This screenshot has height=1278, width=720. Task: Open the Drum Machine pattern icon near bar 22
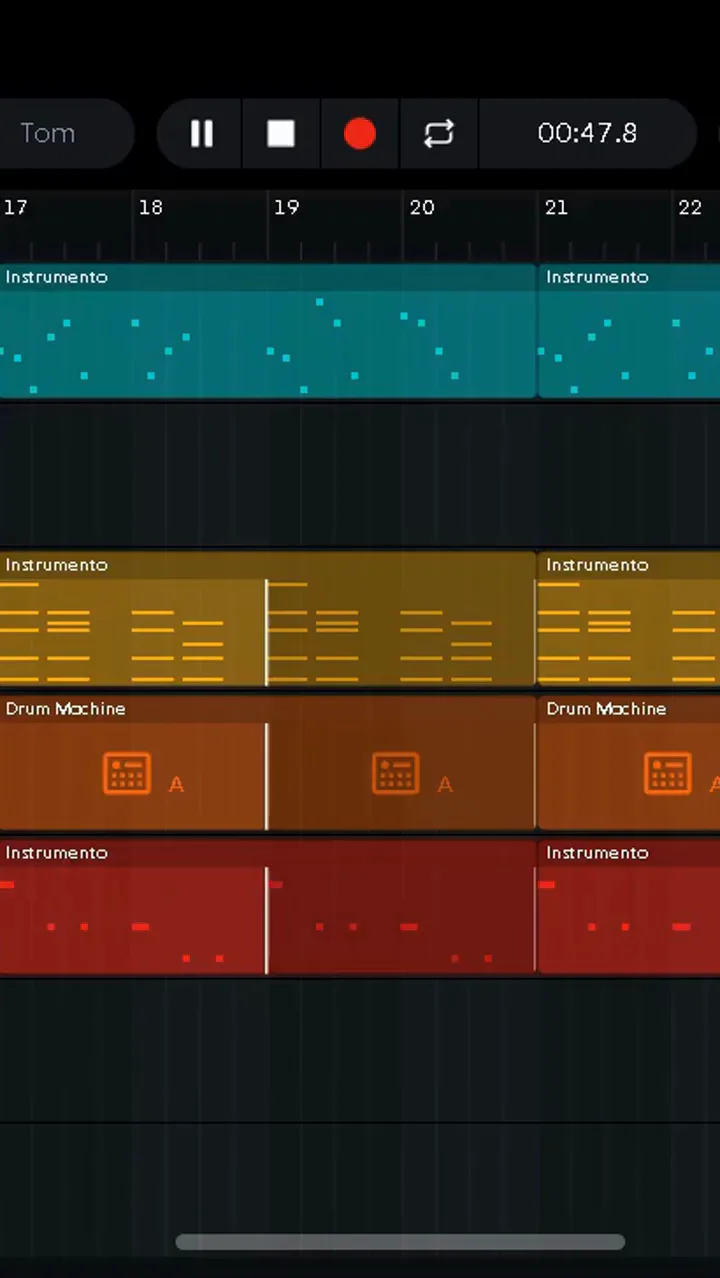click(667, 773)
